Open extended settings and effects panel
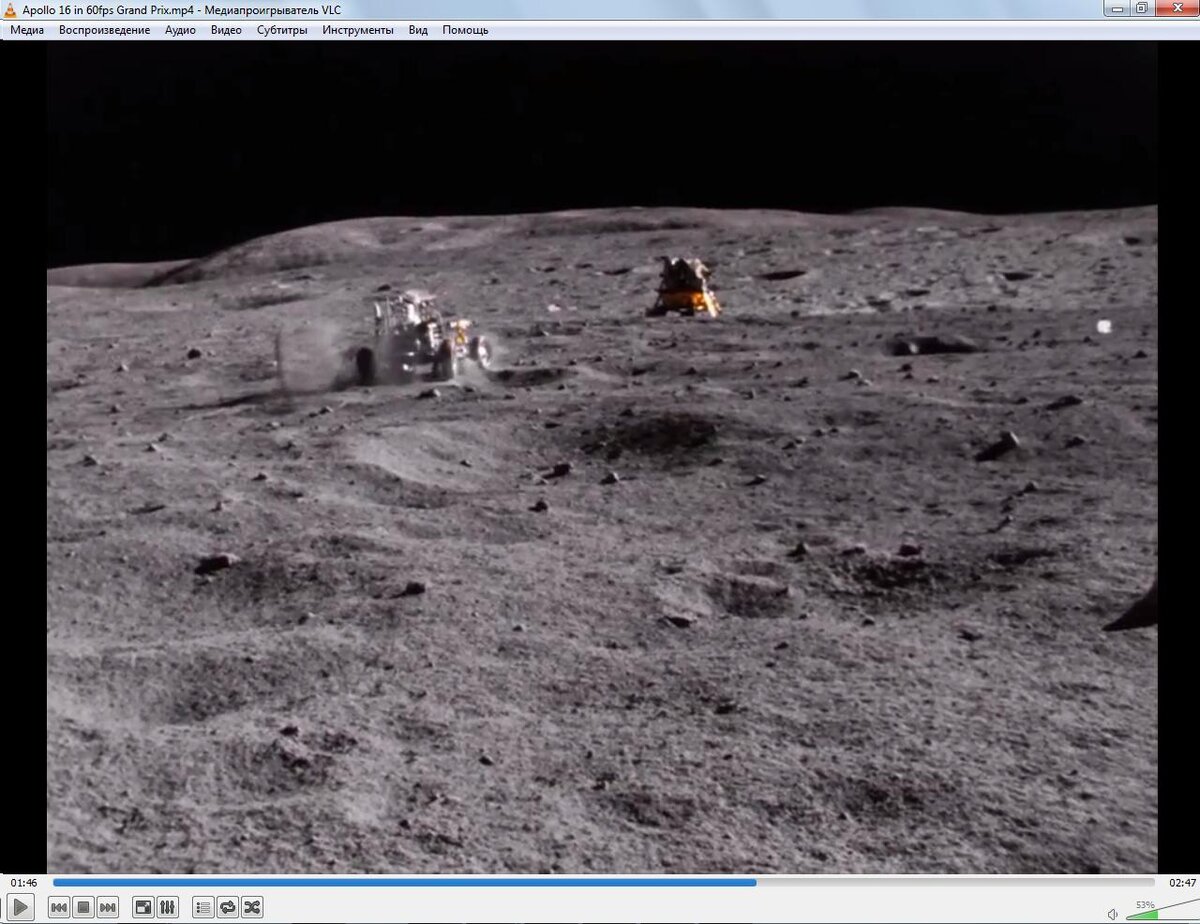The width and height of the screenshot is (1200, 924). click(x=168, y=907)
